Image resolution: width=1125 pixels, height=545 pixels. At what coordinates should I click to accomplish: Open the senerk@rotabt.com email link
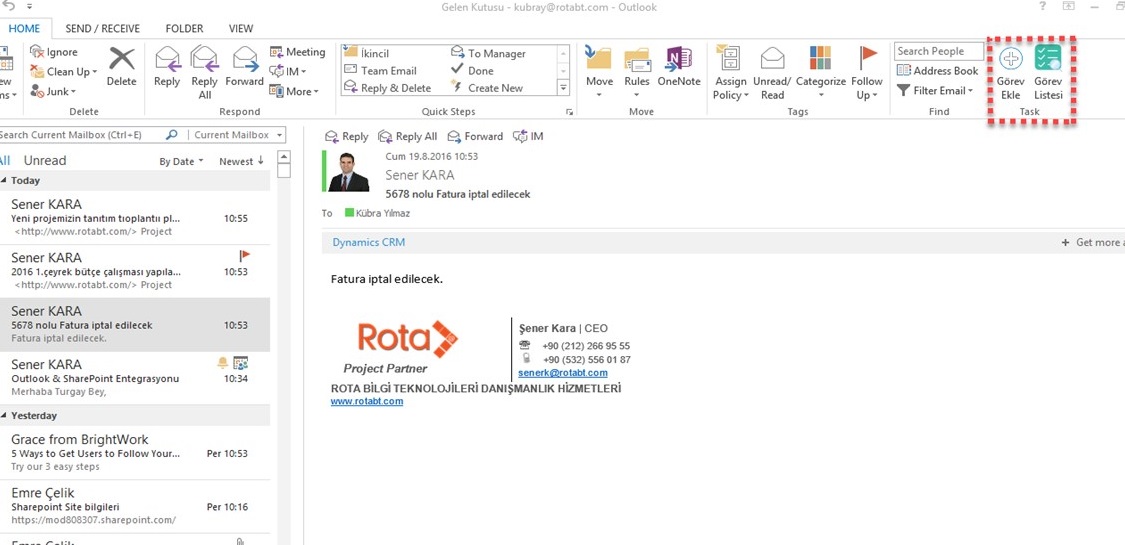562,373
